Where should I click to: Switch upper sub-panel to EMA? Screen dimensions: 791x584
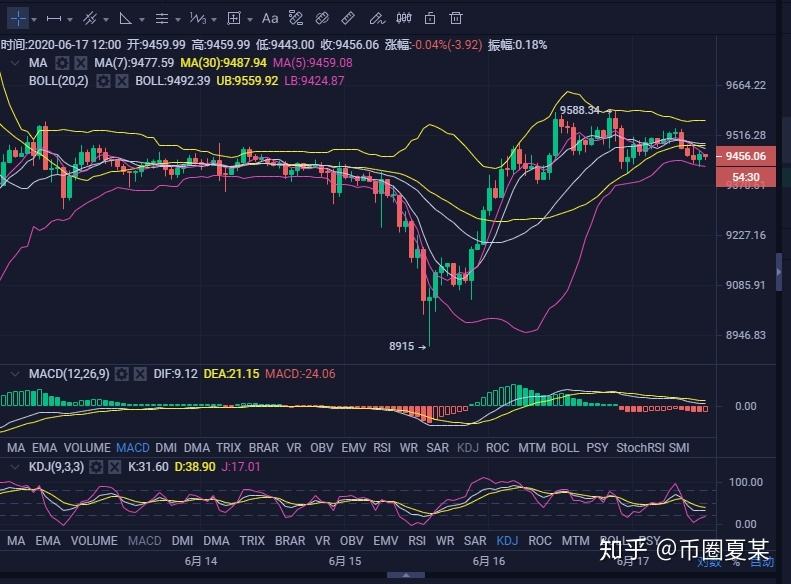tap(44, 448)
